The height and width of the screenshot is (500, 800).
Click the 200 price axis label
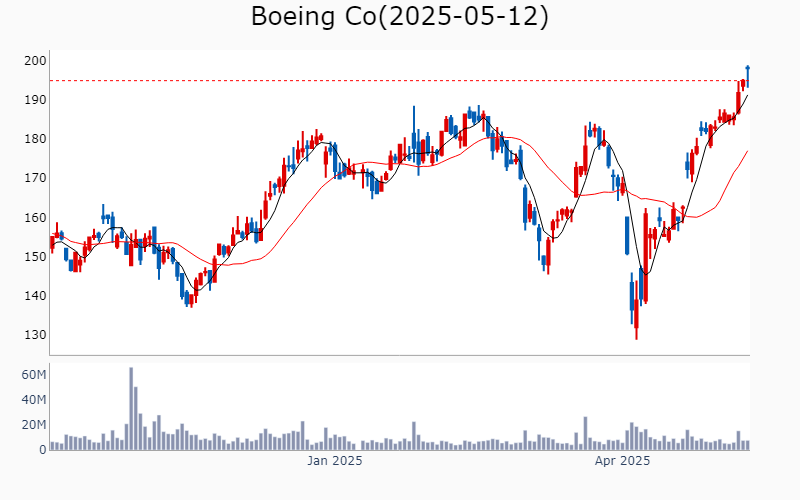35,61
